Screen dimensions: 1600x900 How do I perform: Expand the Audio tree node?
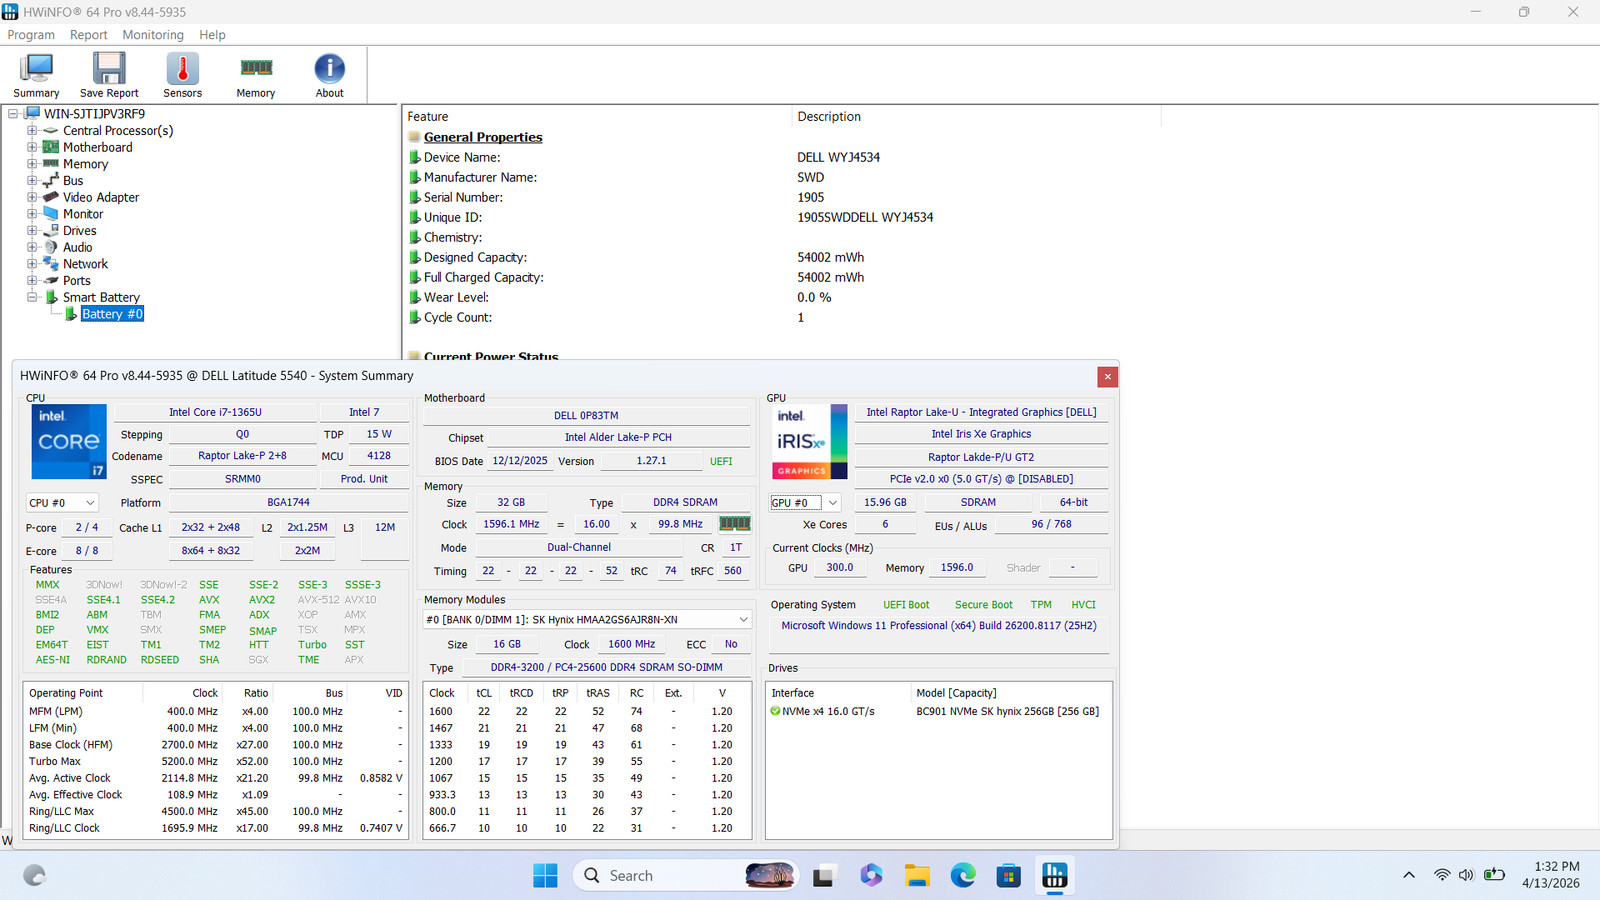click(x=32, y=247)
